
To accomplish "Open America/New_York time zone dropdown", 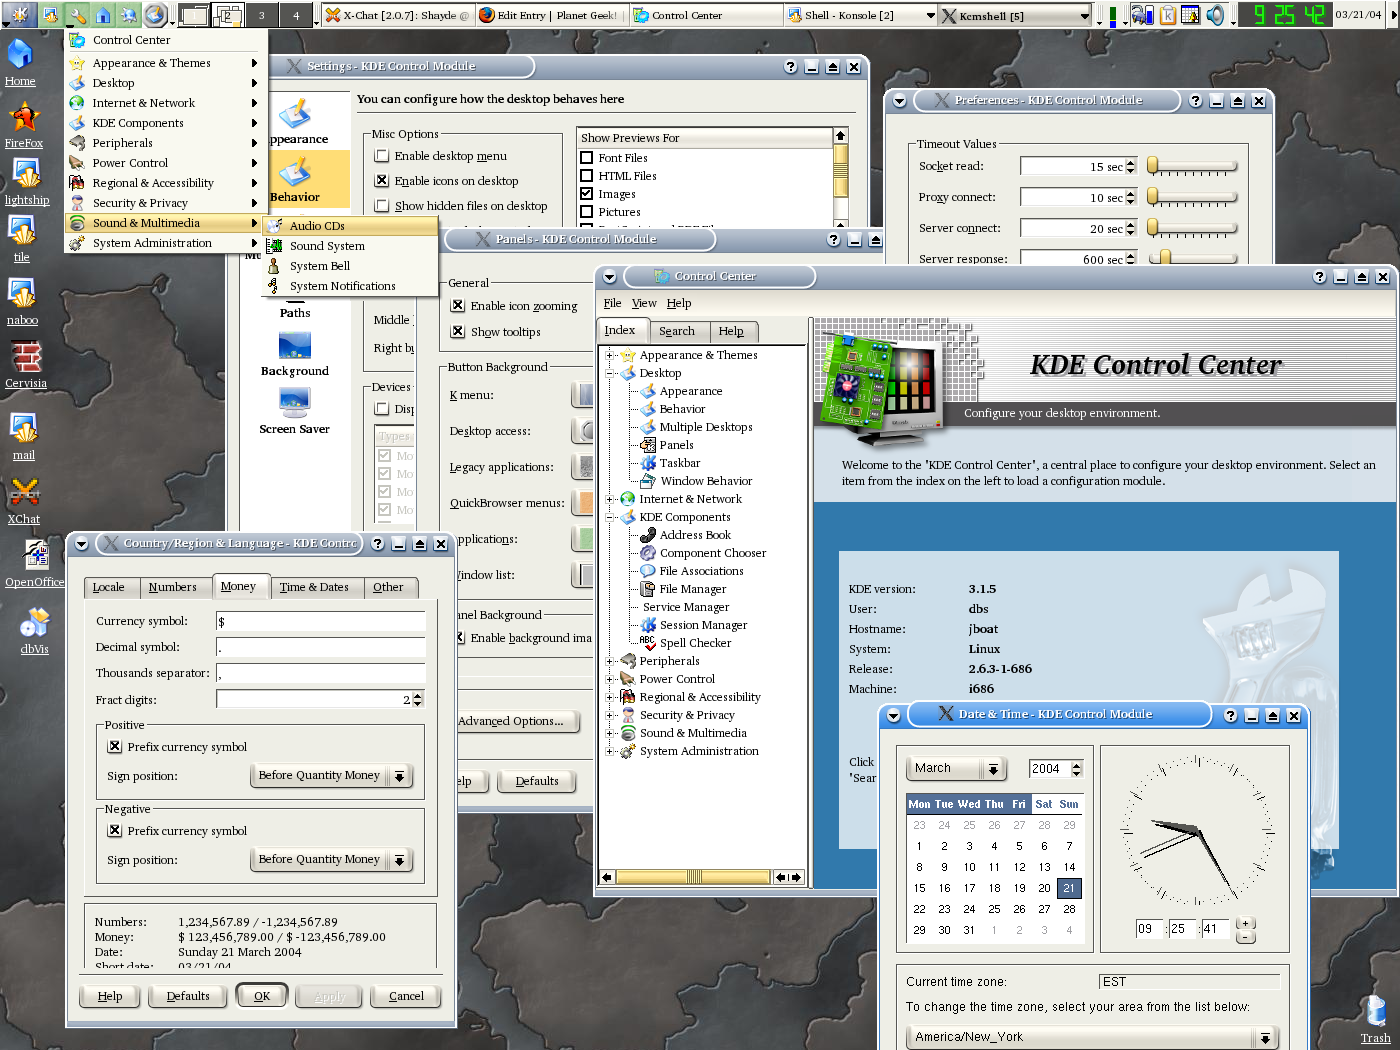I will (x=1092, y=1037).
